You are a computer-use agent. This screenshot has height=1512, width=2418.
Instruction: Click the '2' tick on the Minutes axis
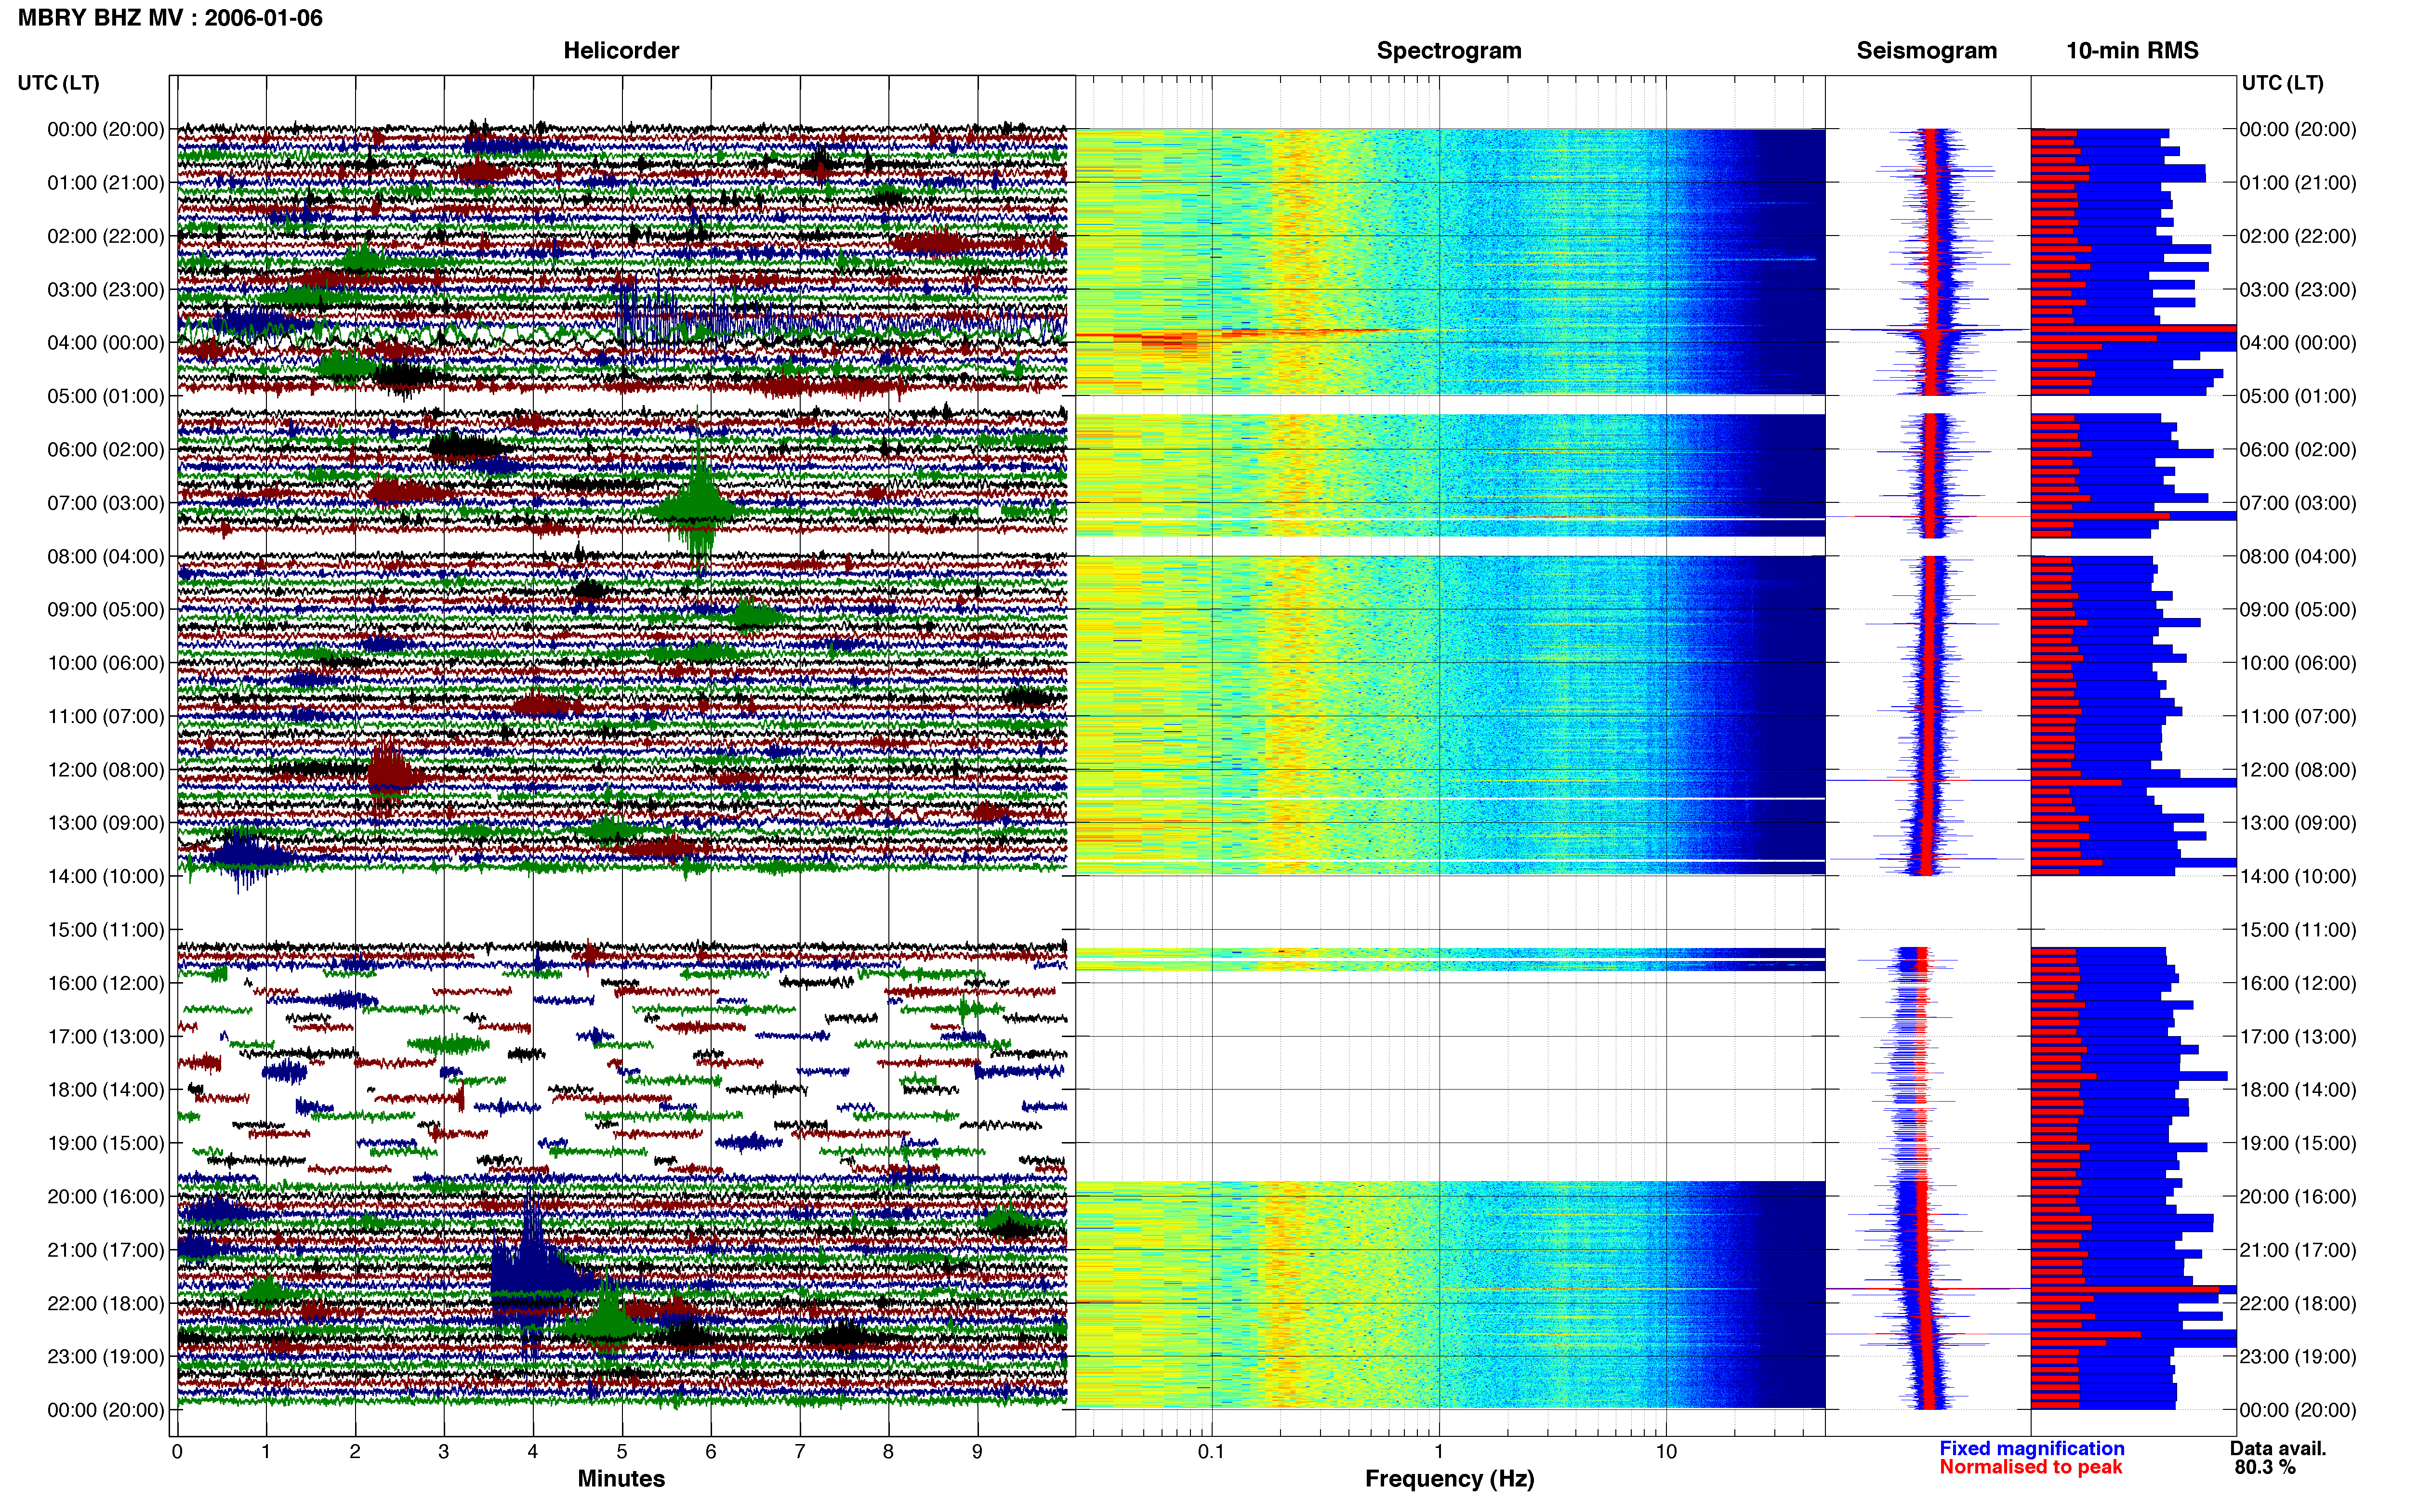coord(355,1452)
